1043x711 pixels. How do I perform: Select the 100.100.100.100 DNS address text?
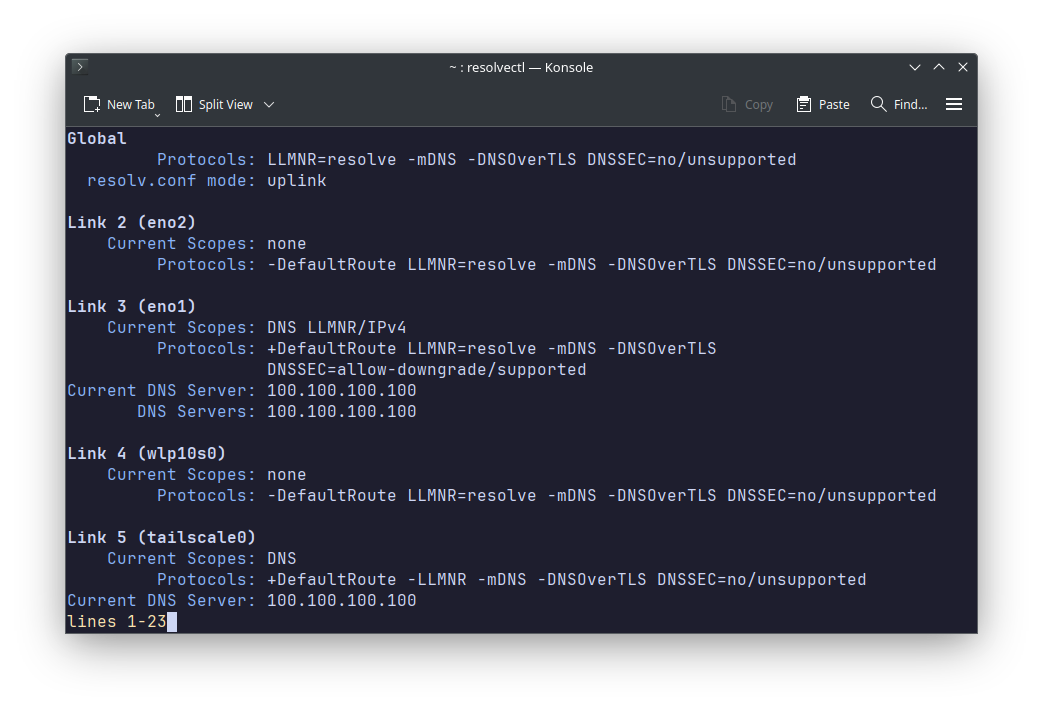[341, 390]
